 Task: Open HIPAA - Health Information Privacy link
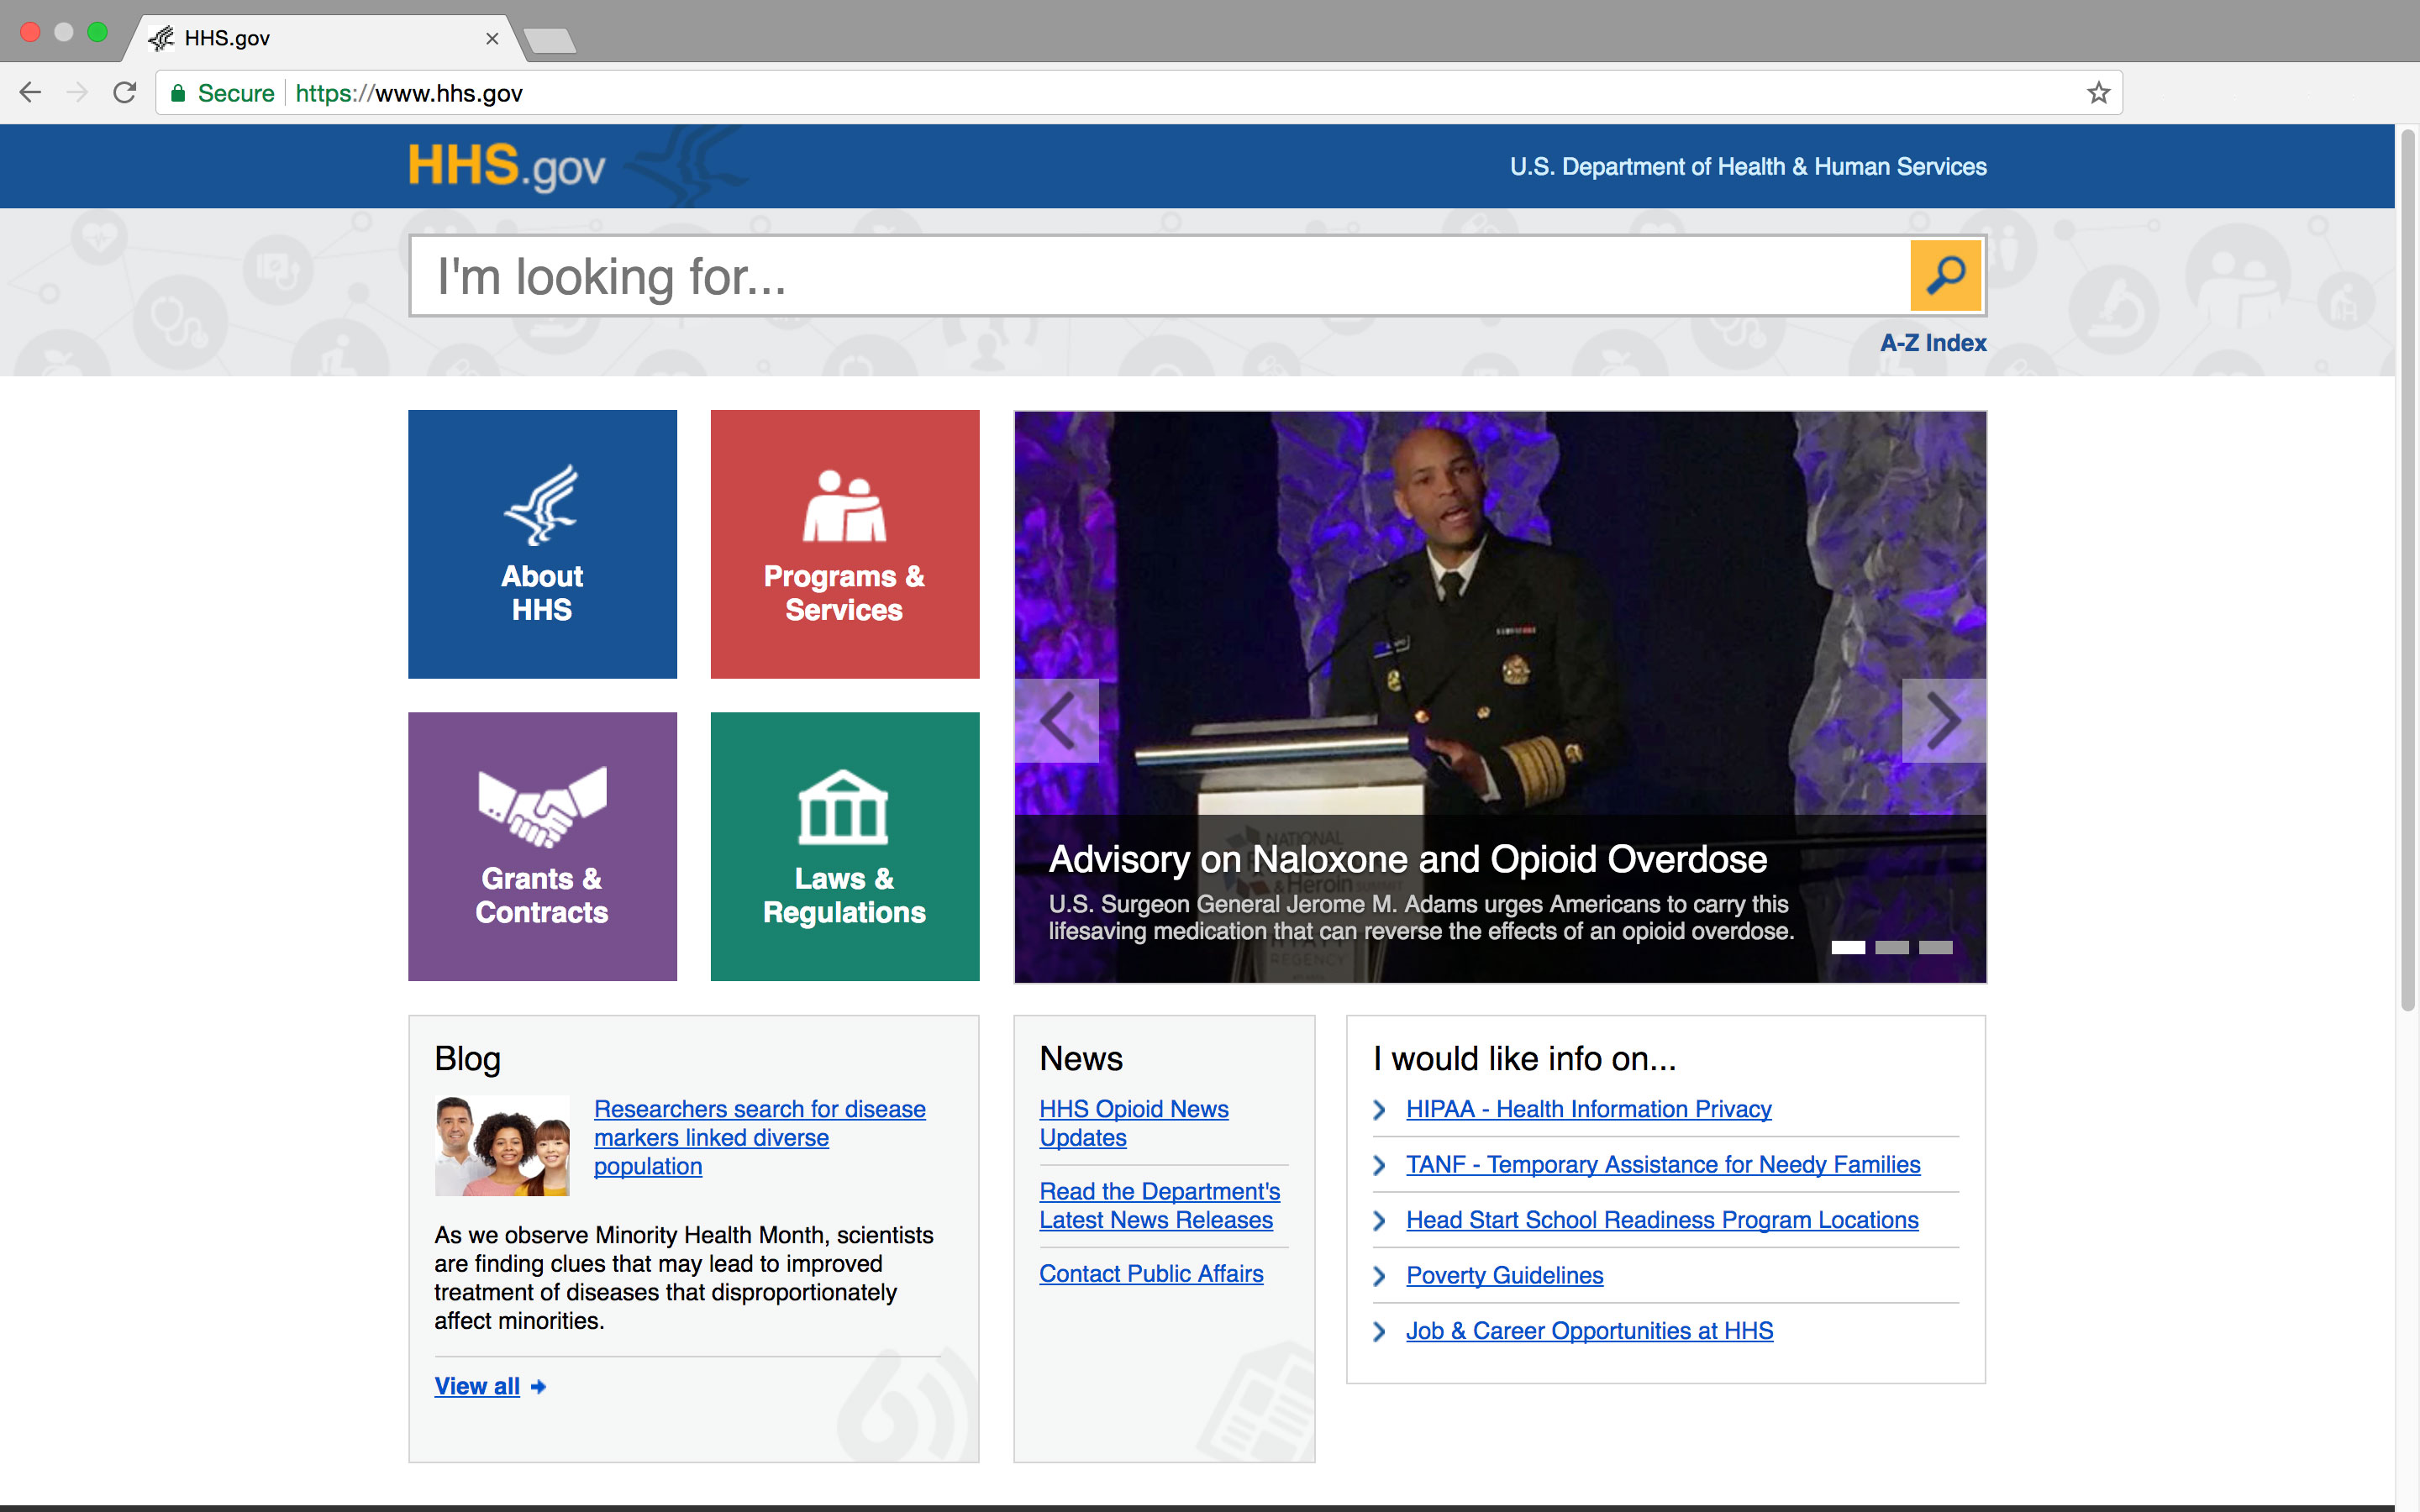pyautogui.click(x=1588, y=1109)
